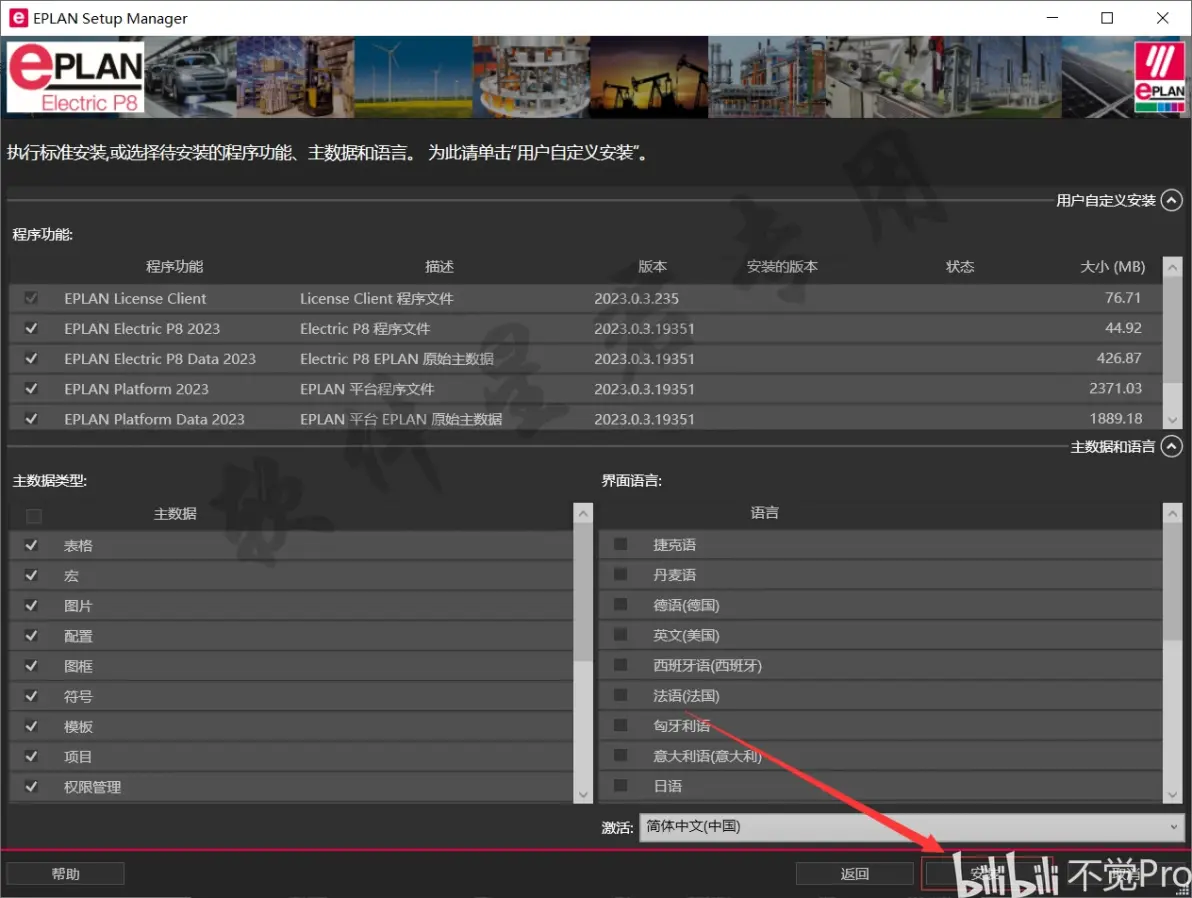The image size is (1192, 898).
Task: Enable the 丹麦语 language checkbox
Action: pos(620,574)
